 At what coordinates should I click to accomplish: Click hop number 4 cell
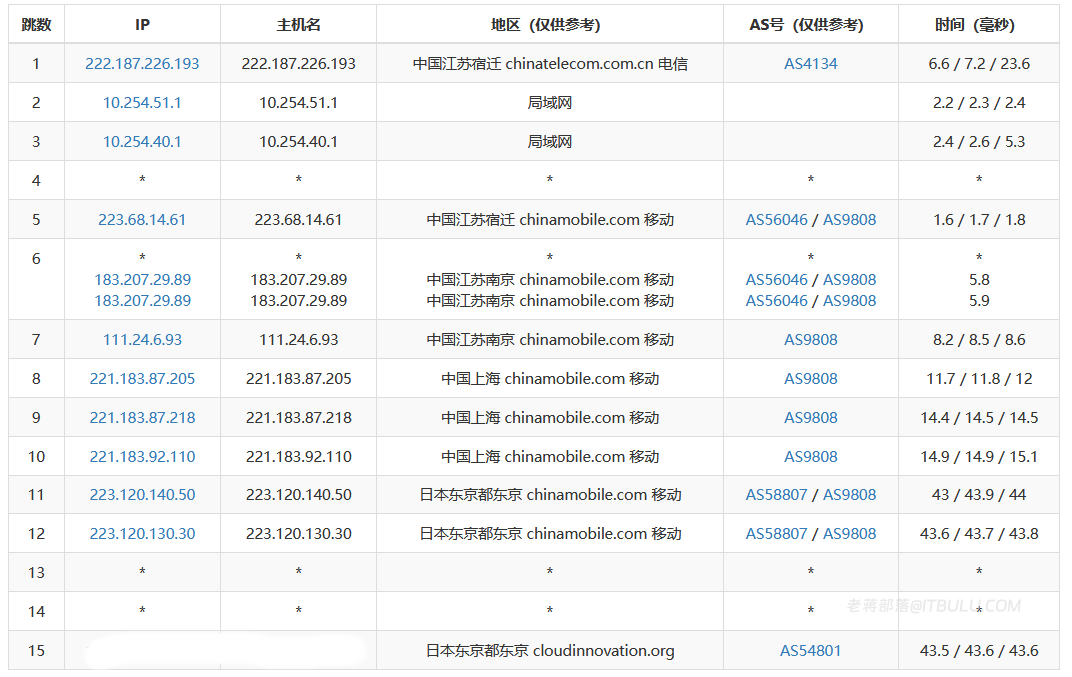pyautogui.click(x=36, y=181)
